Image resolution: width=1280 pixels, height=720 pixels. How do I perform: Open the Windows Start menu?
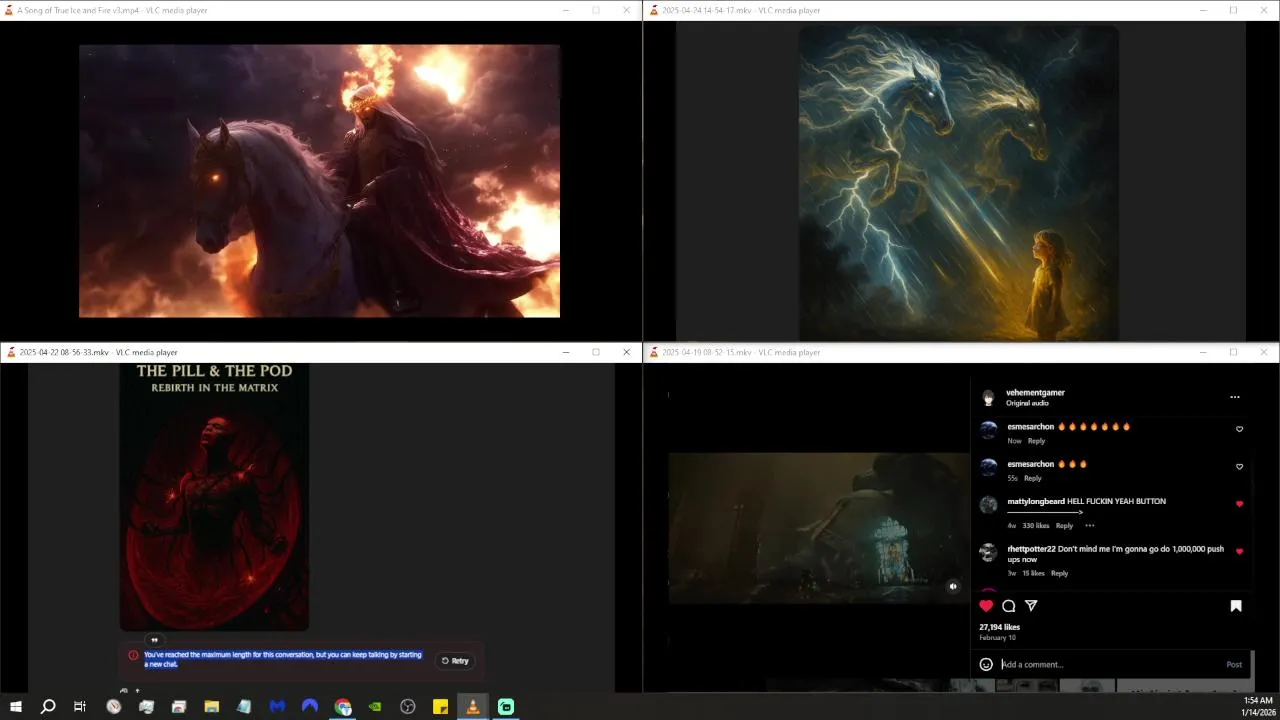click(x=15, y=707)
